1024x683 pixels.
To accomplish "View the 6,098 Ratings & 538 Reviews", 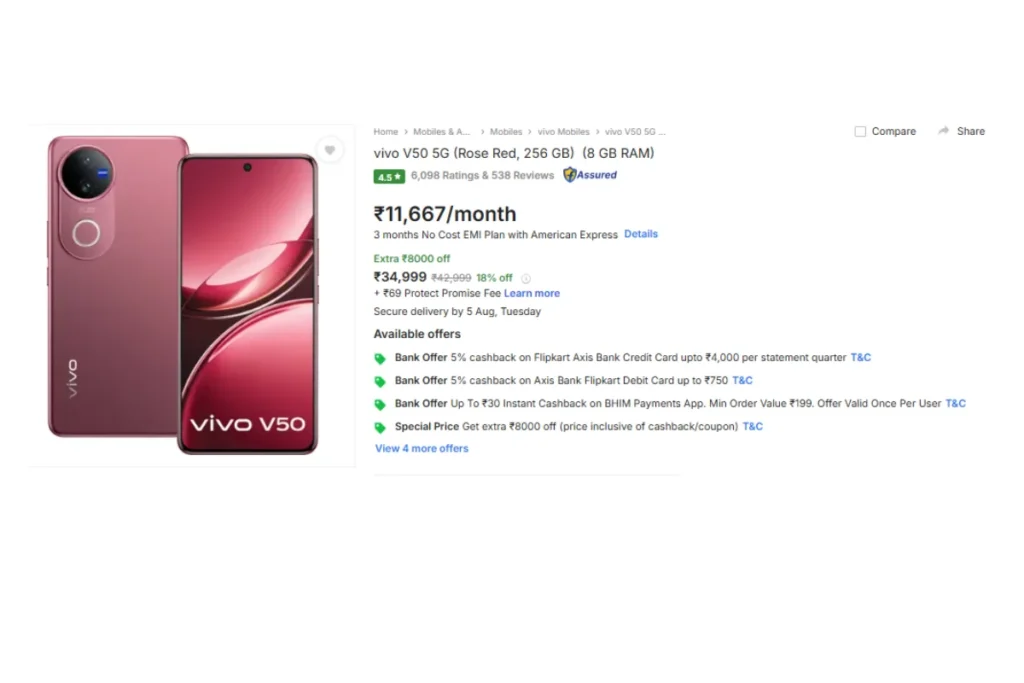I will tap(482, 175).
